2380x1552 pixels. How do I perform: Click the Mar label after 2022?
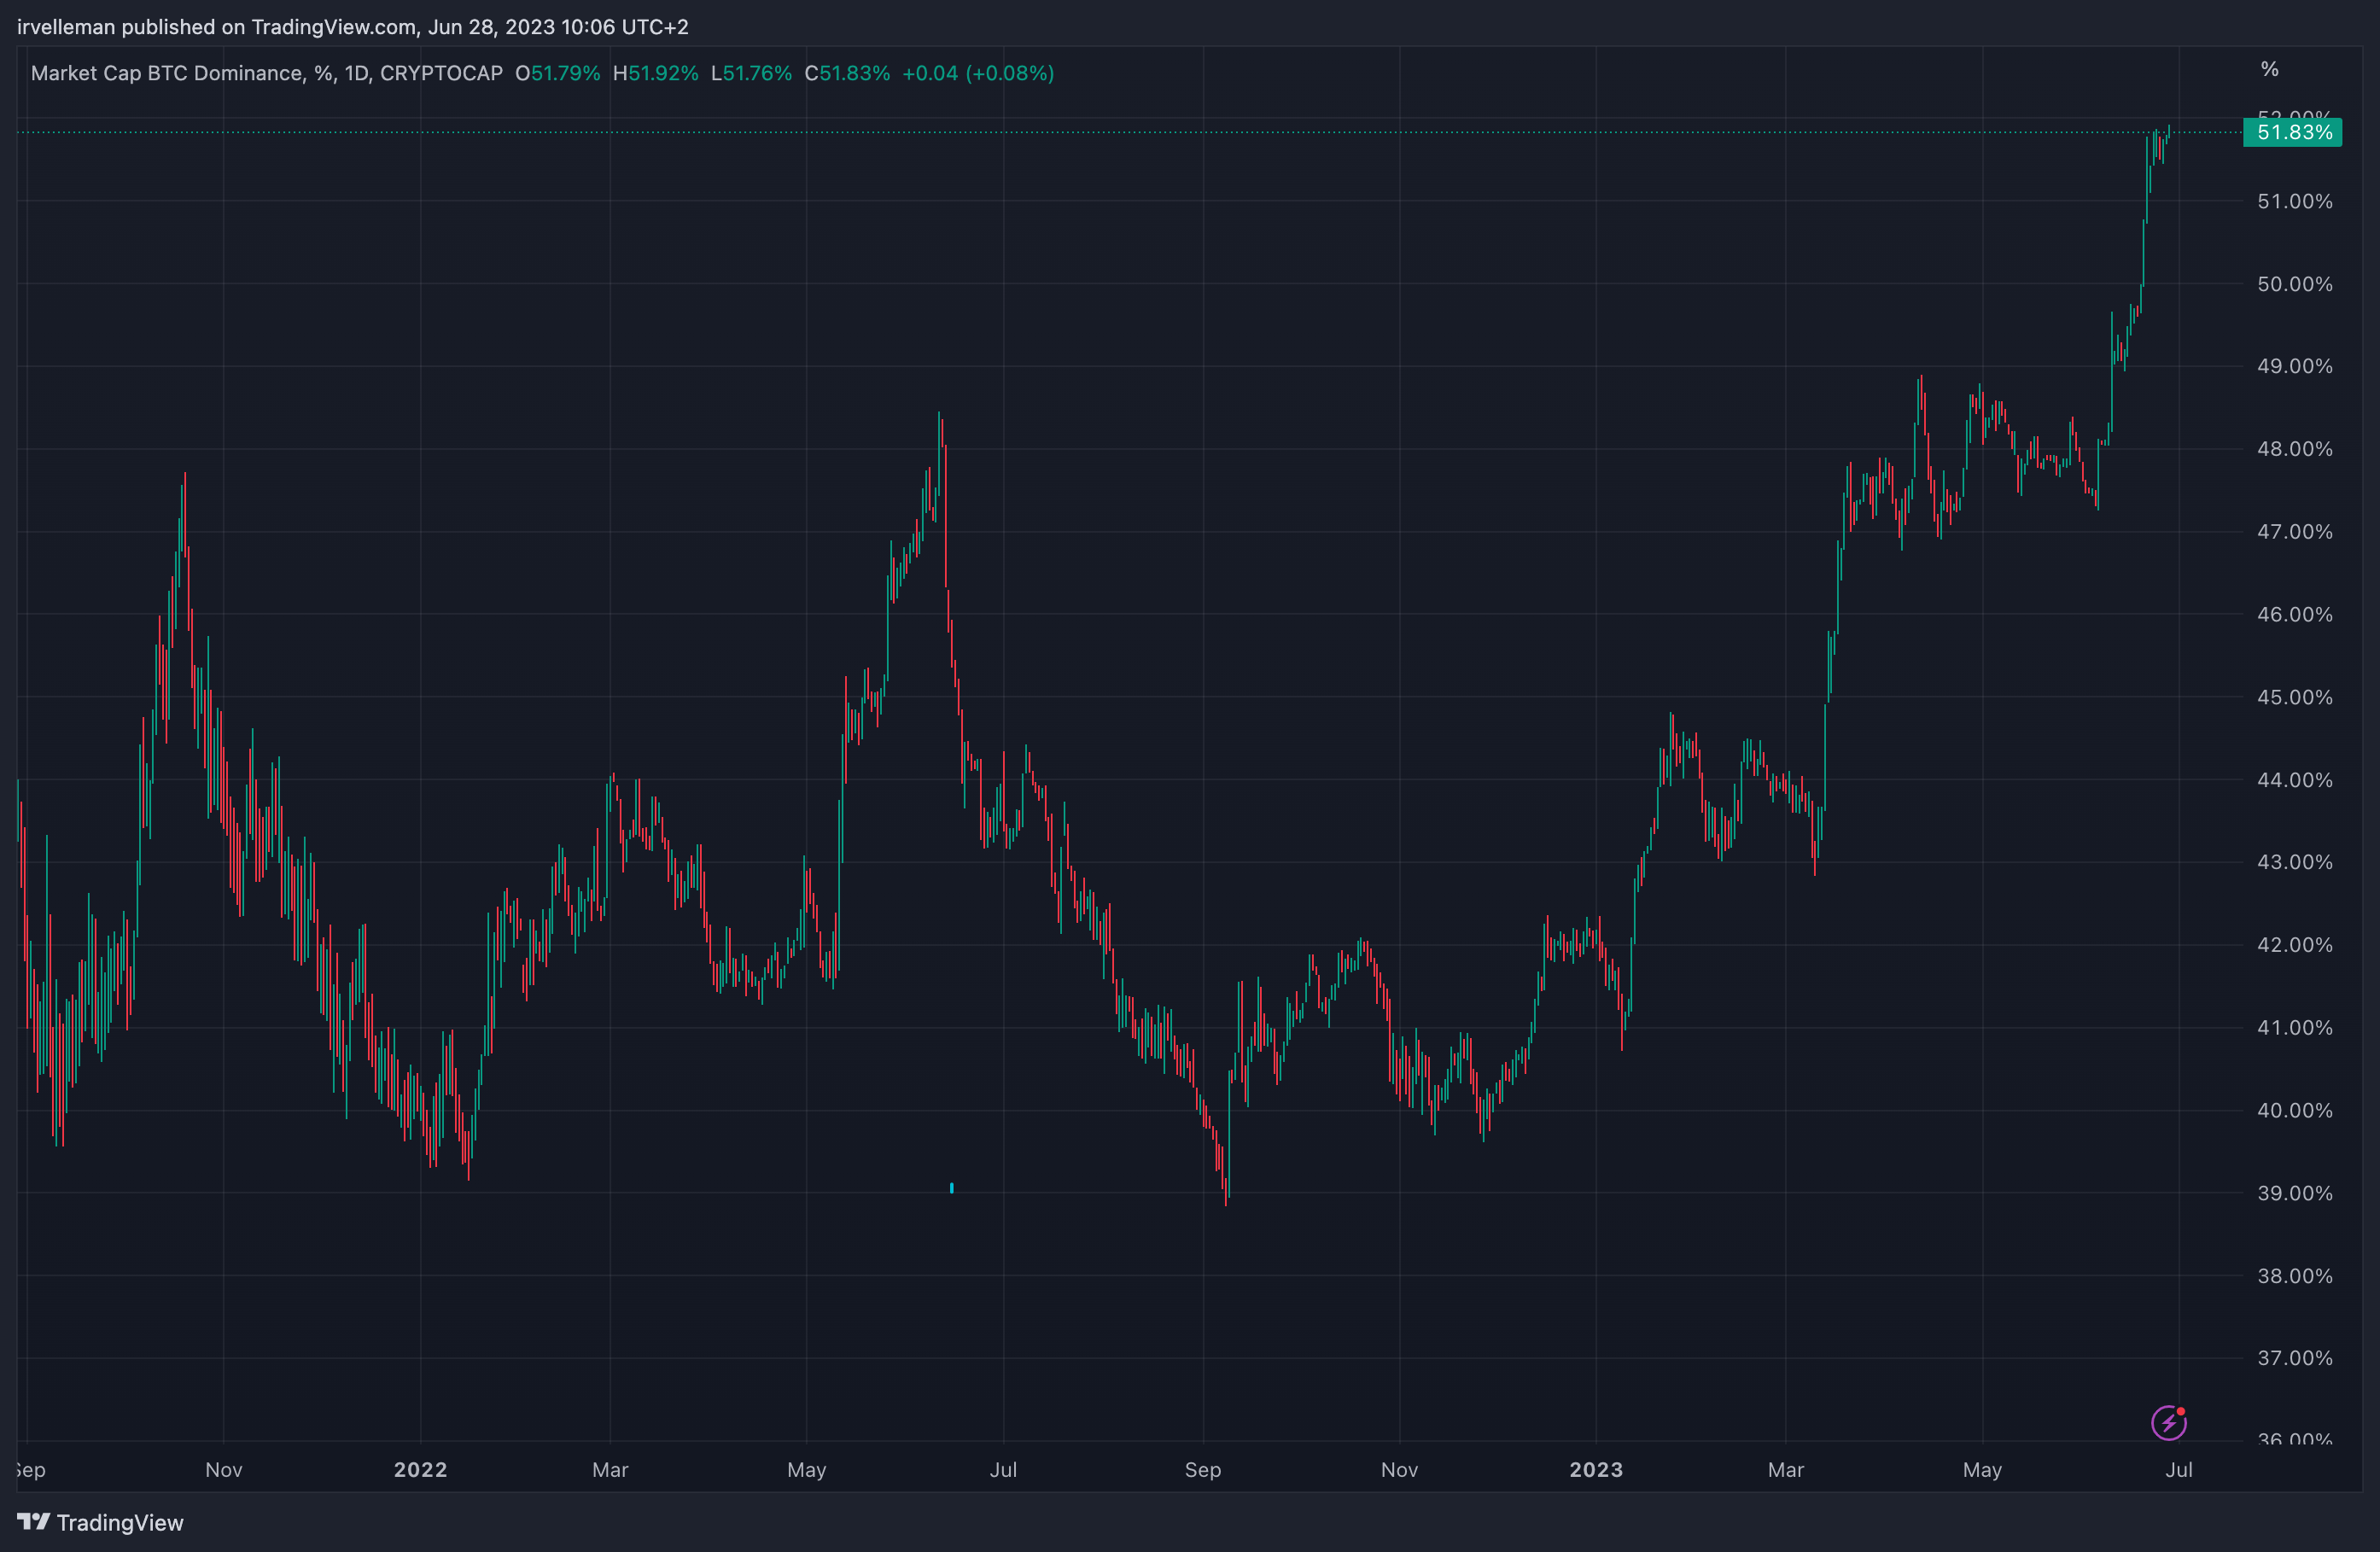(x=610, y=1469)
